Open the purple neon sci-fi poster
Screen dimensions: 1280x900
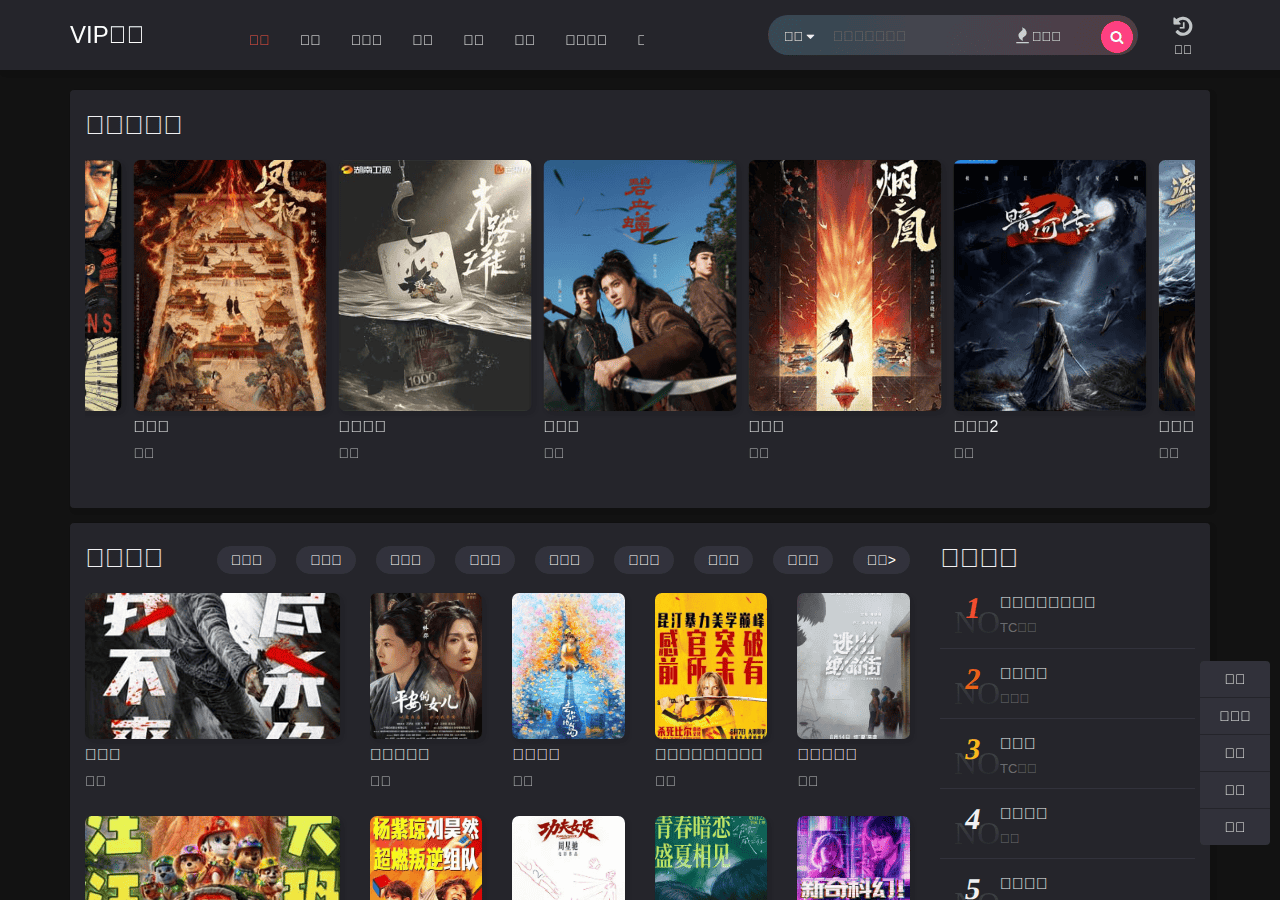853,858
